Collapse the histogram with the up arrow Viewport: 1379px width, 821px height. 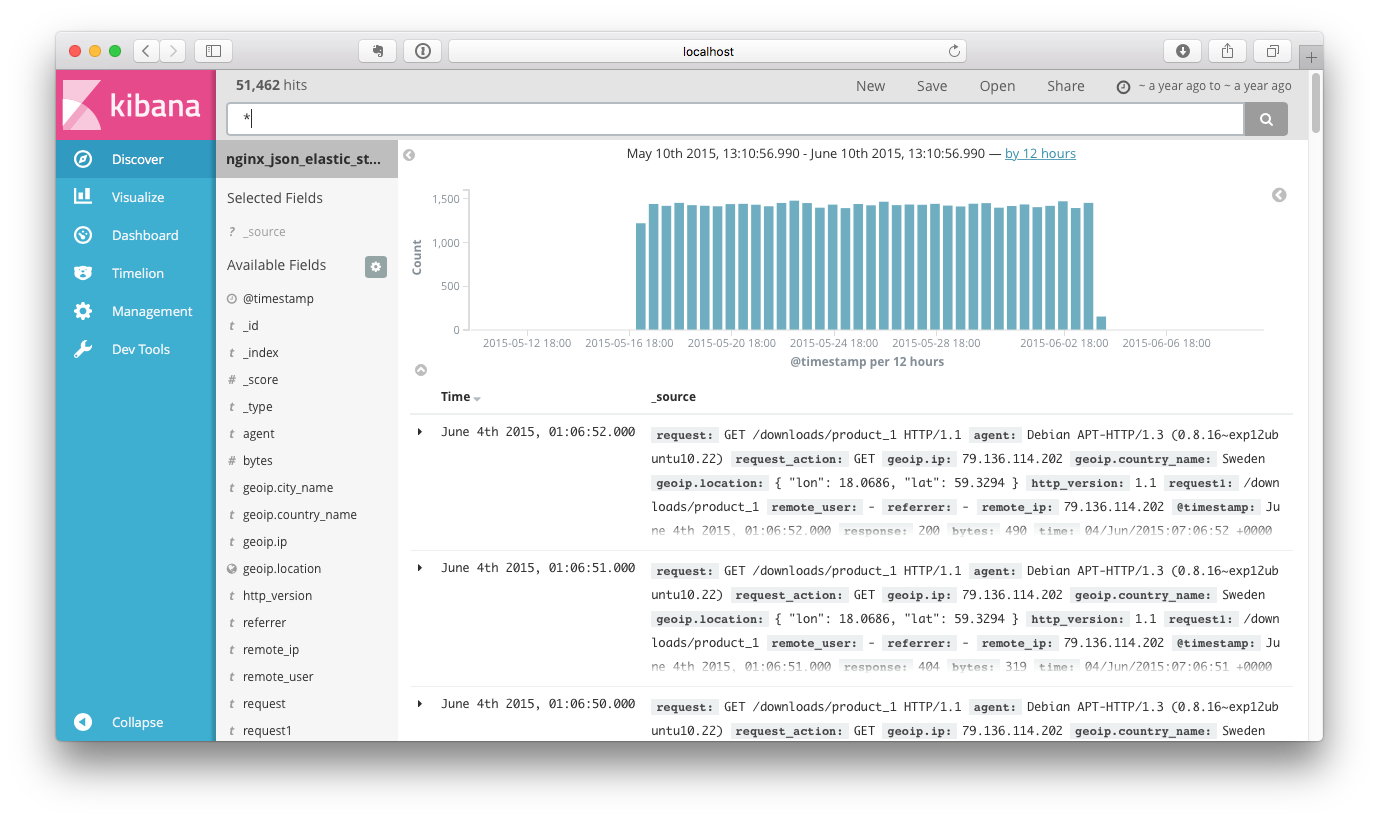(x=421, y=370)
